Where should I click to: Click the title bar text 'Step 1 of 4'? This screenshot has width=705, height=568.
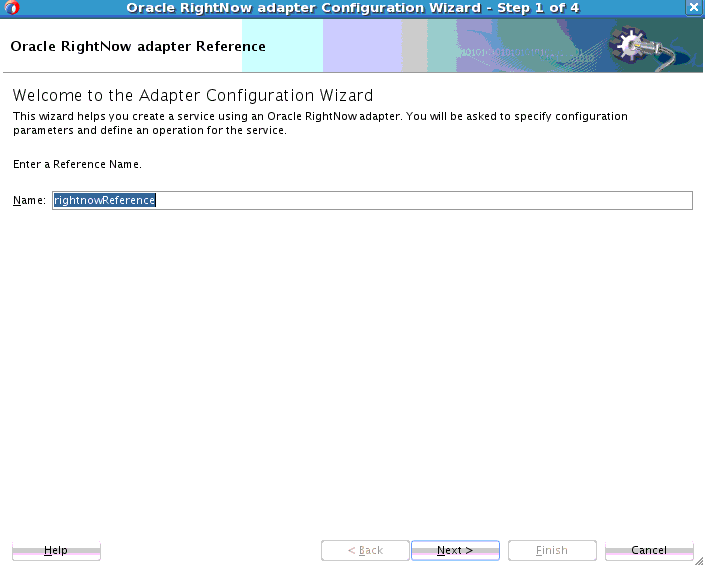(538, 8)
